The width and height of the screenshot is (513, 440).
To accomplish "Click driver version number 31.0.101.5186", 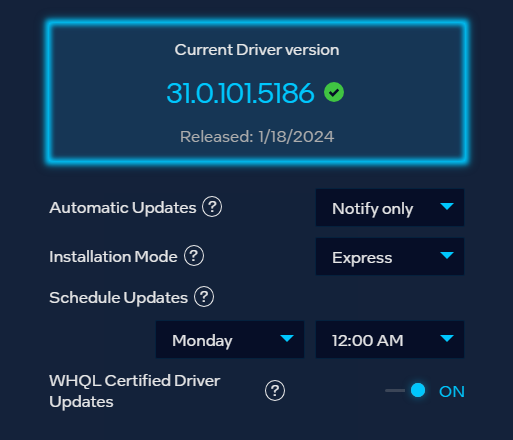I will [240, 93].
